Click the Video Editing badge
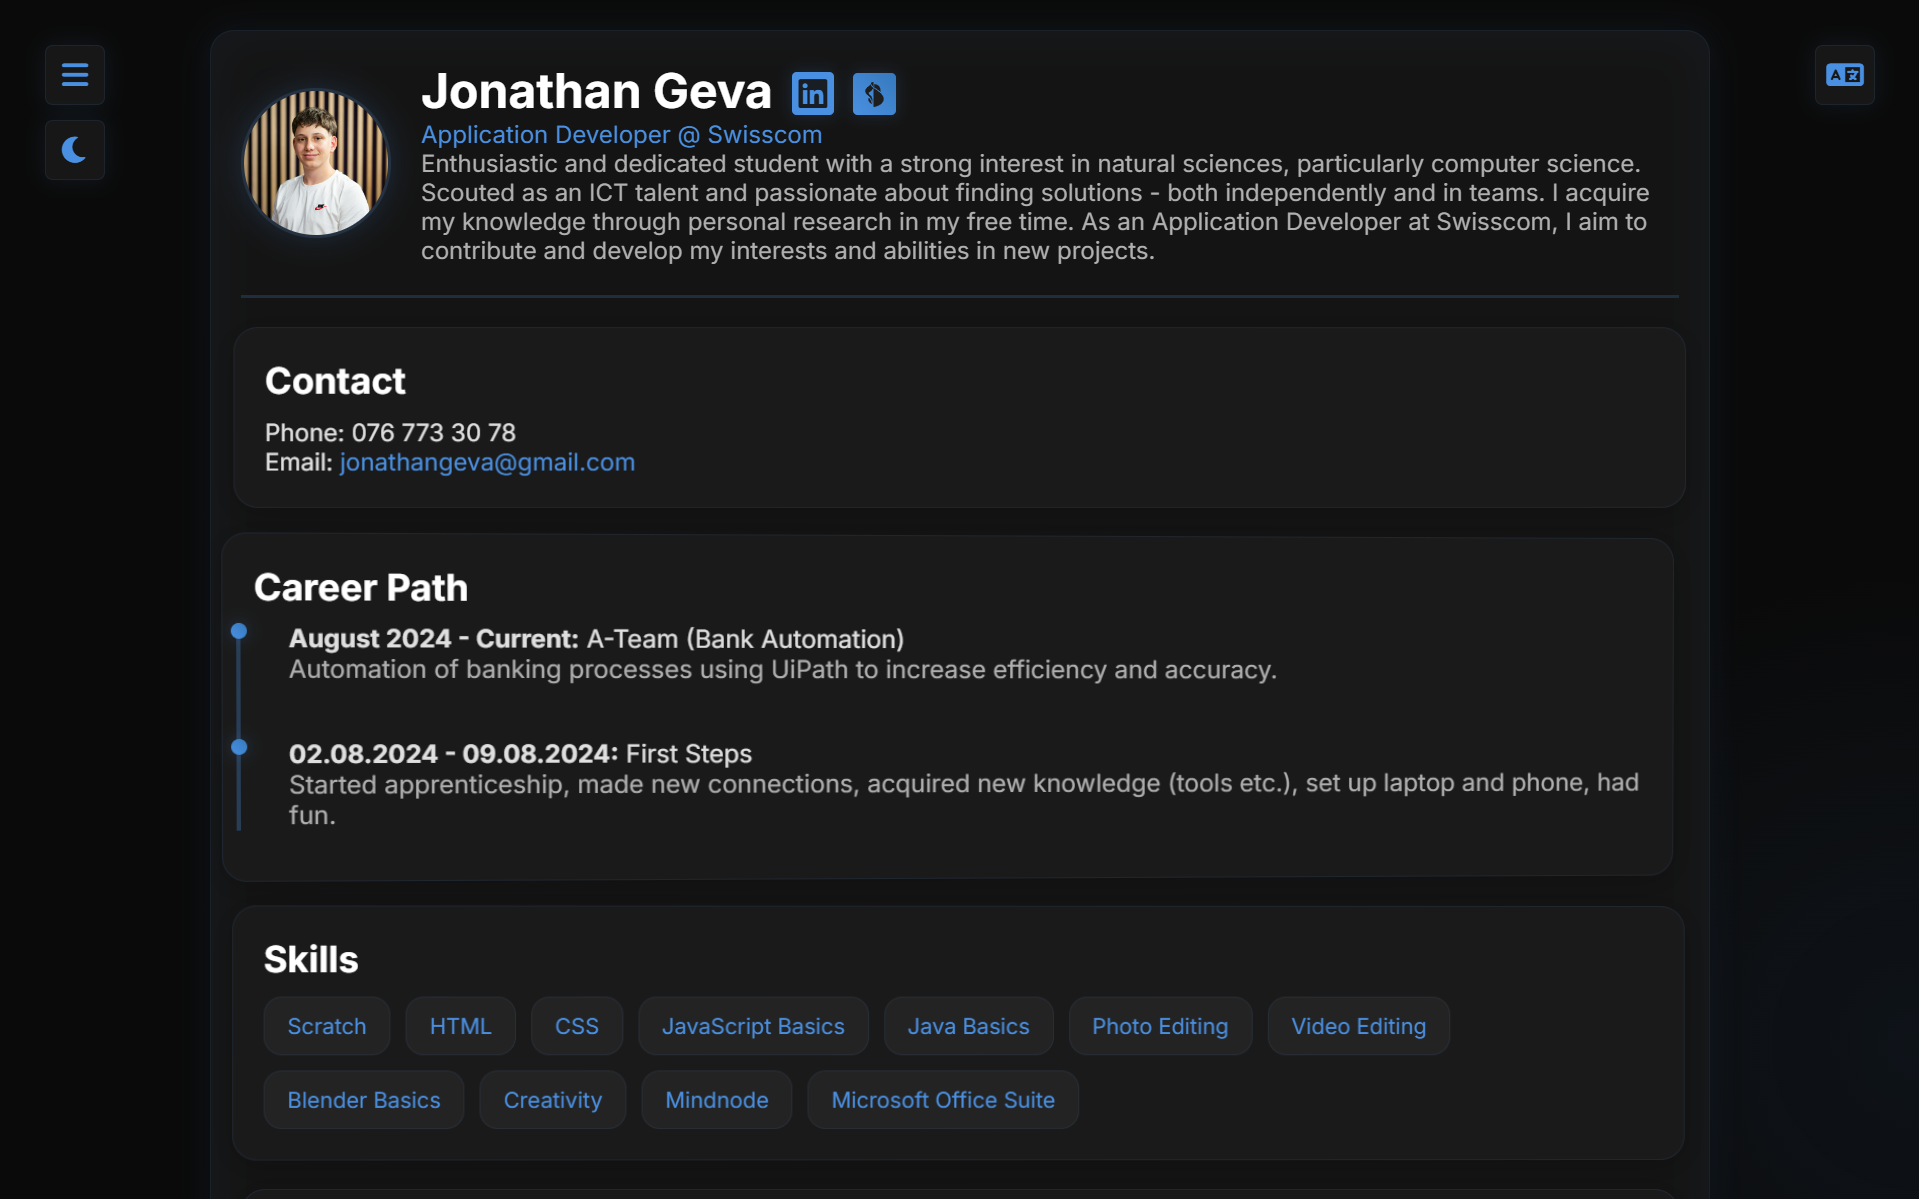Image resolution: width=1919 pixels, height=1199 pixels. pos(1357,1025)
